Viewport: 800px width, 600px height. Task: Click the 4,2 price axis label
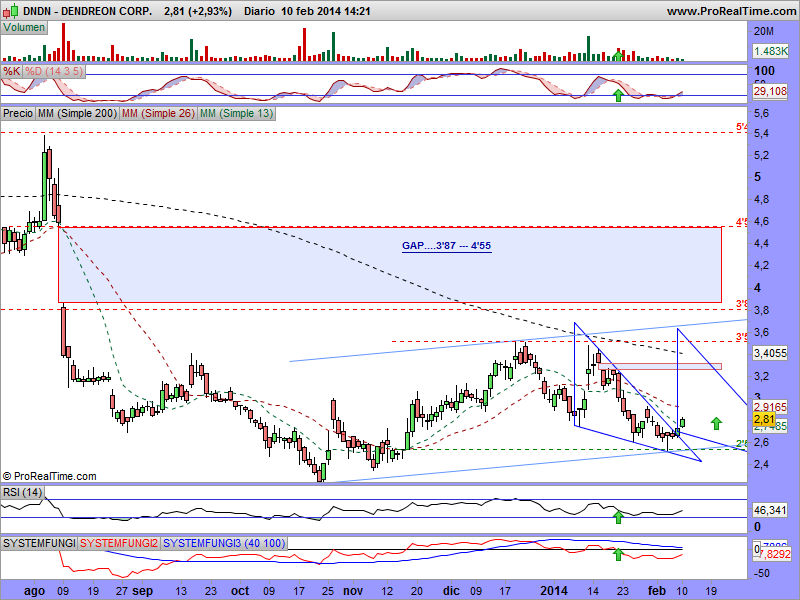761,265
